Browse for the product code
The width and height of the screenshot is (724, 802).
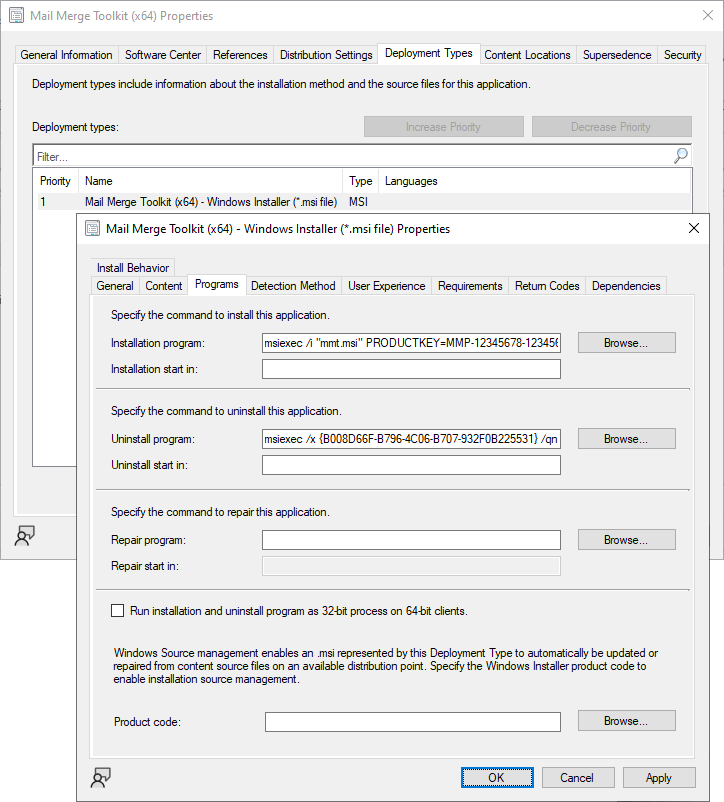tap(626, 721)
